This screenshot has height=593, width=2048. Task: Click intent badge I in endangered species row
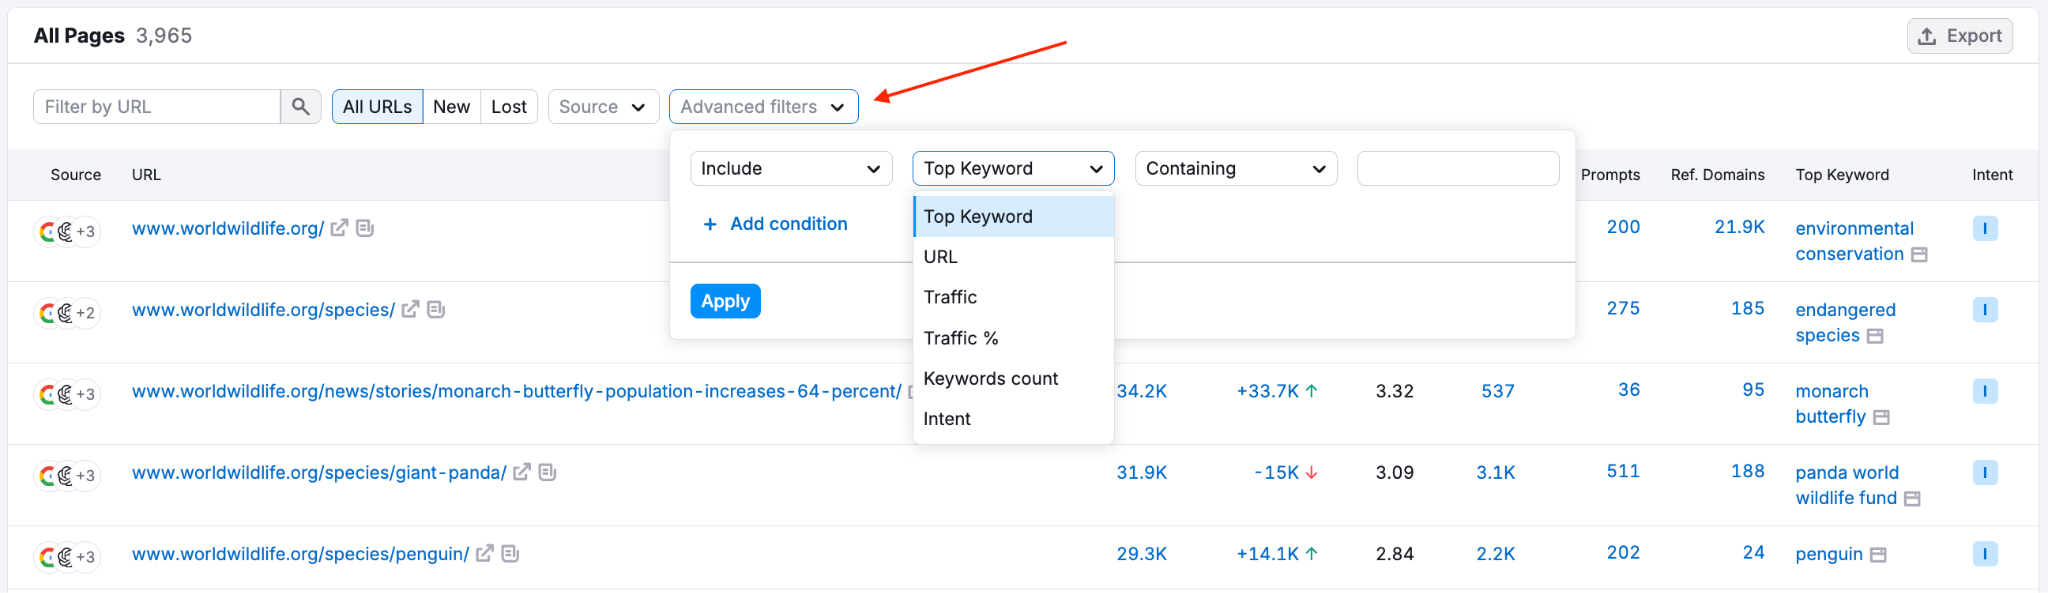(x=1985, y=309)
